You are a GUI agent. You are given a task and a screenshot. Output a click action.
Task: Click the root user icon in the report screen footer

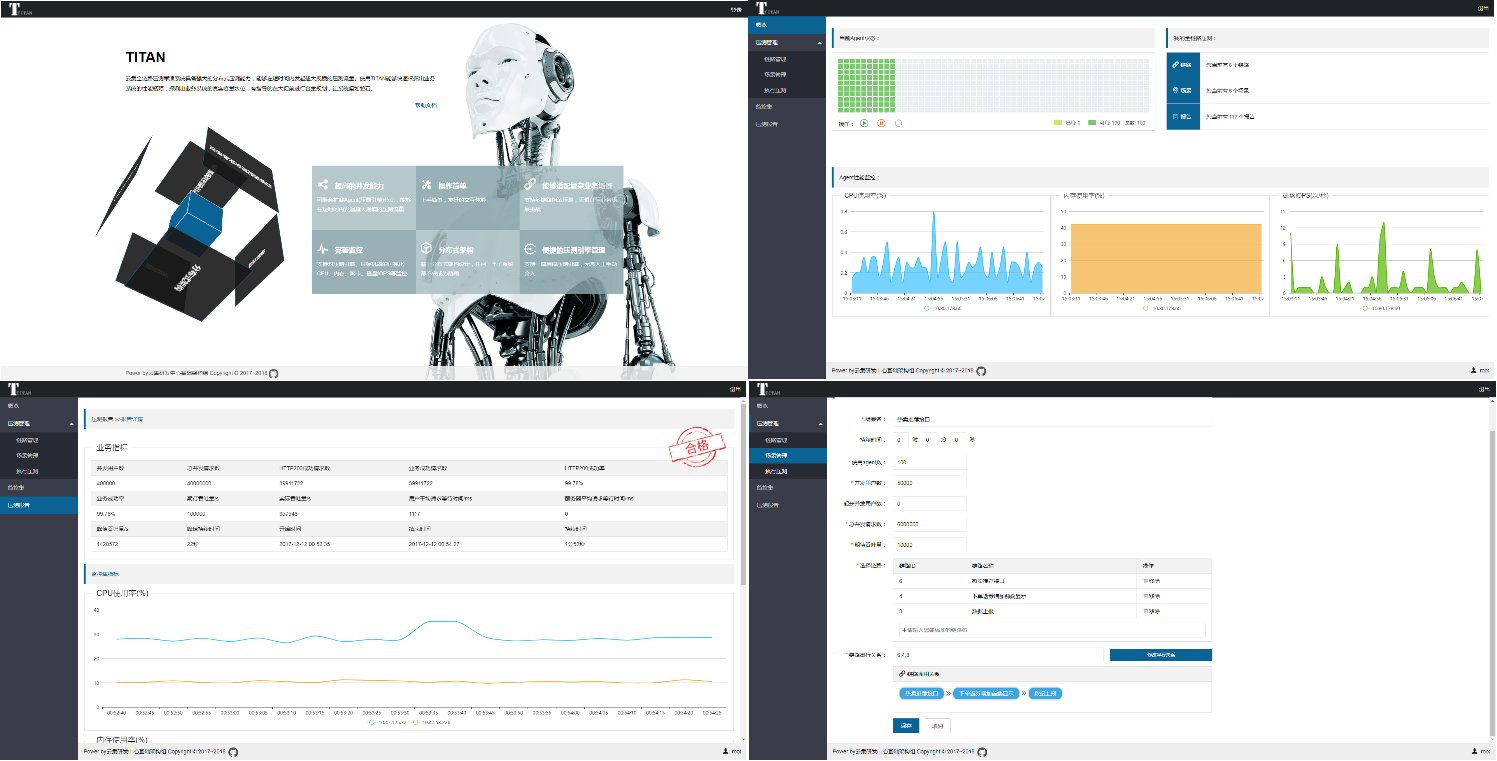[x=725, y=751]
